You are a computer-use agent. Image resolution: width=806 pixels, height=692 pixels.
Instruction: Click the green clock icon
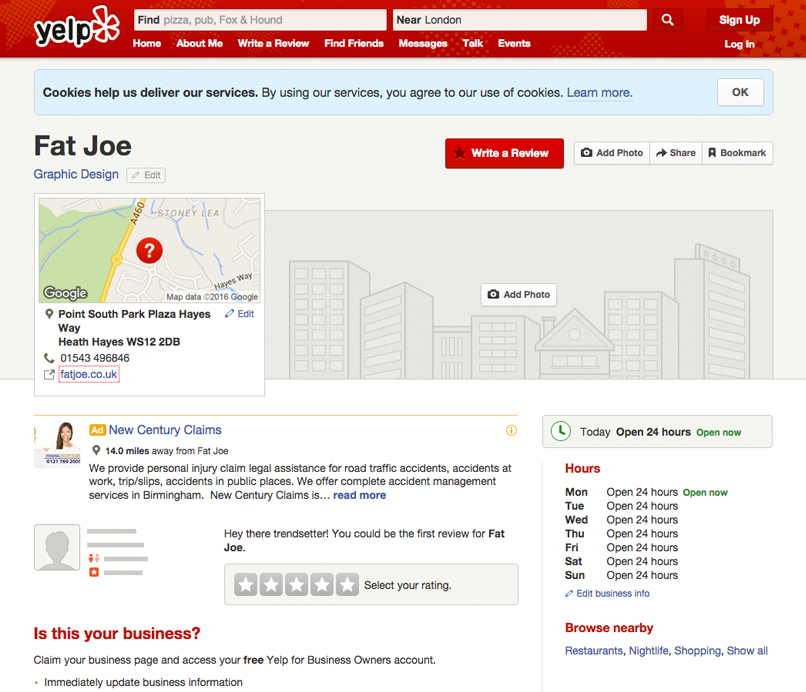point(561,431)
